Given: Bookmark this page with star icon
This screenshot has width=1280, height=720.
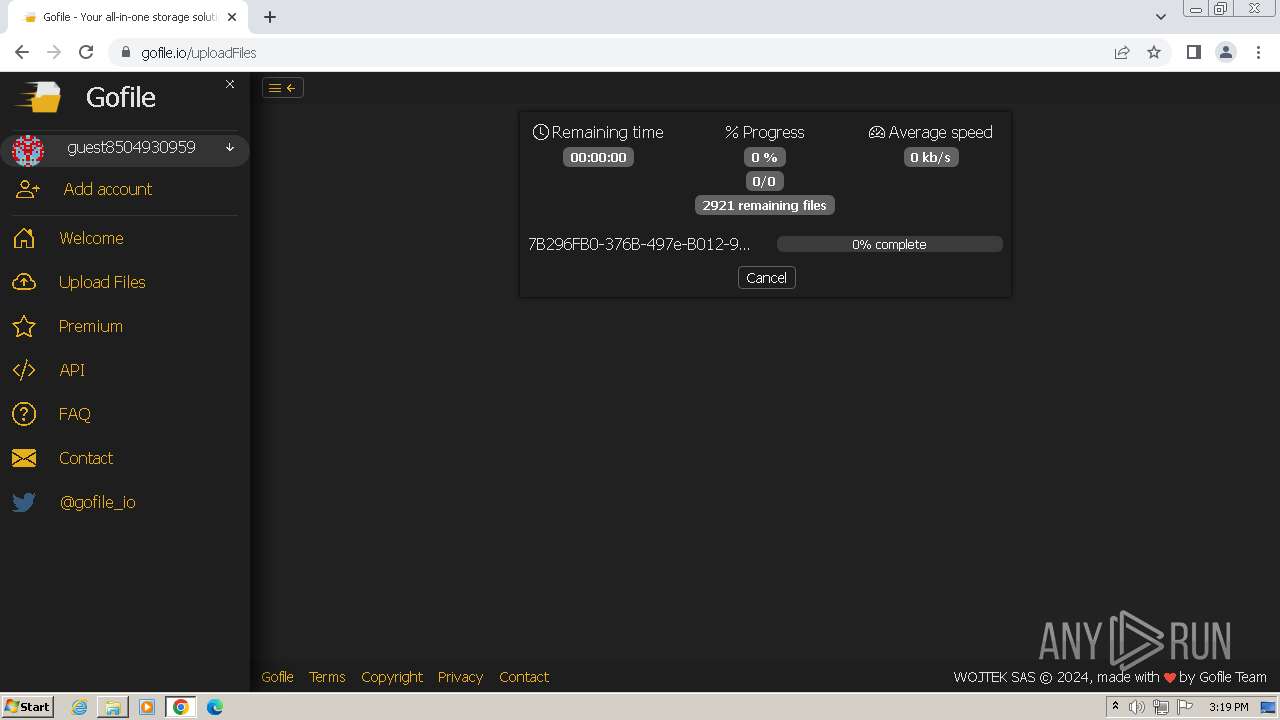Looking at the screenshot, I should 1154,53.
